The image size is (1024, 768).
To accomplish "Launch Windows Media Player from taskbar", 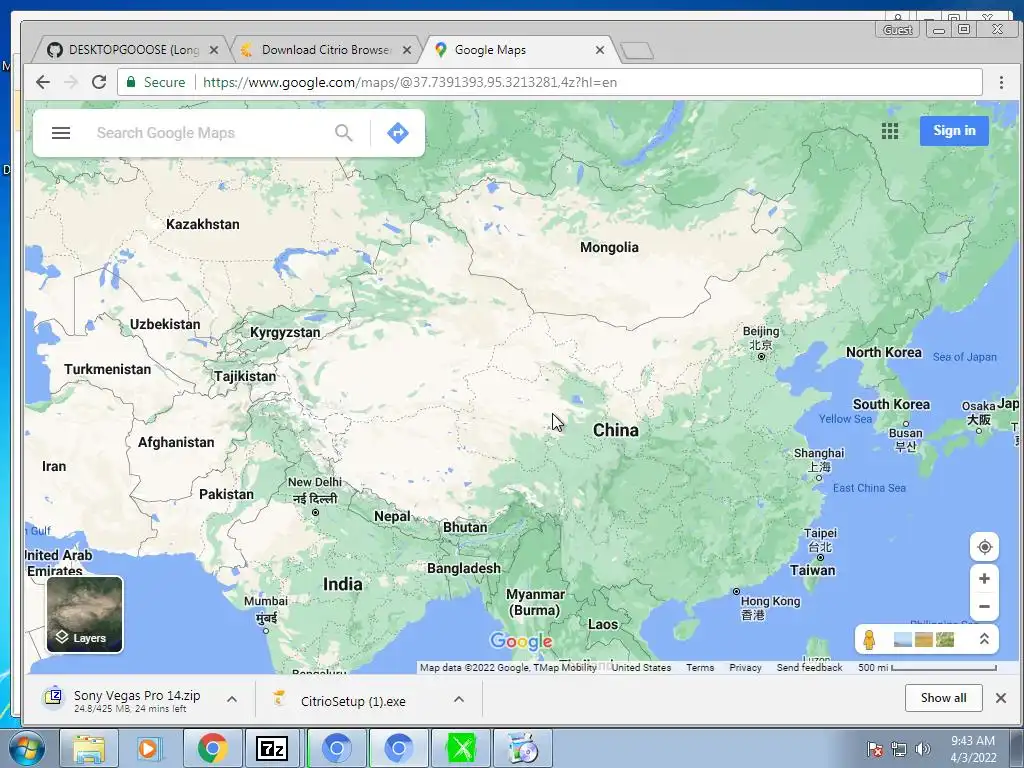I will click(148, 748).
